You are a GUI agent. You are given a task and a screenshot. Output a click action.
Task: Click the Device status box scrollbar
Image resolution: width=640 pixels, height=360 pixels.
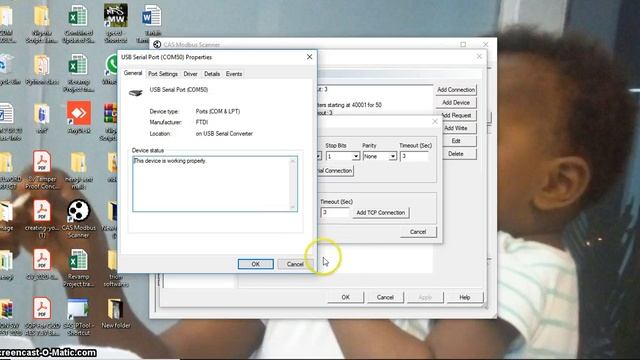pyautogui.click(x=292, y=184)
